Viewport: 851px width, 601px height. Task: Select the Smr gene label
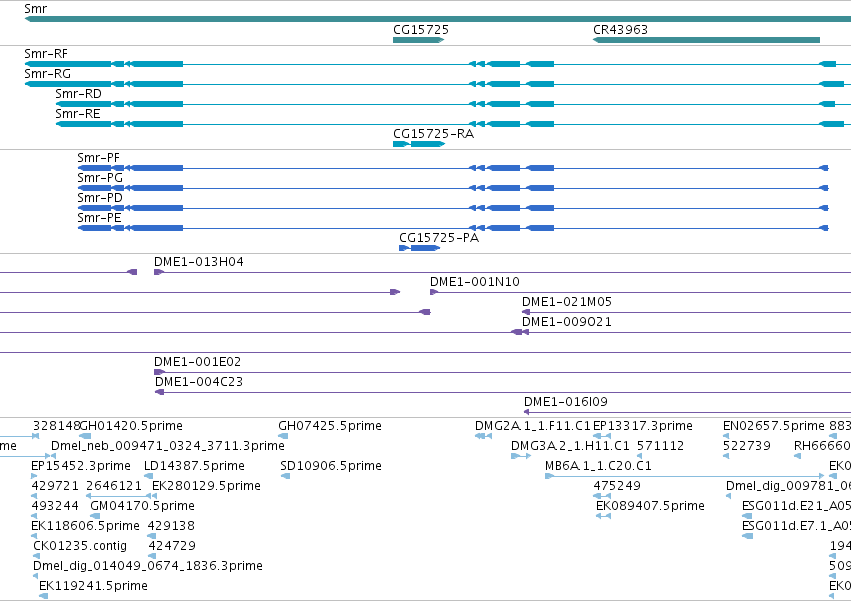point(36,9)
